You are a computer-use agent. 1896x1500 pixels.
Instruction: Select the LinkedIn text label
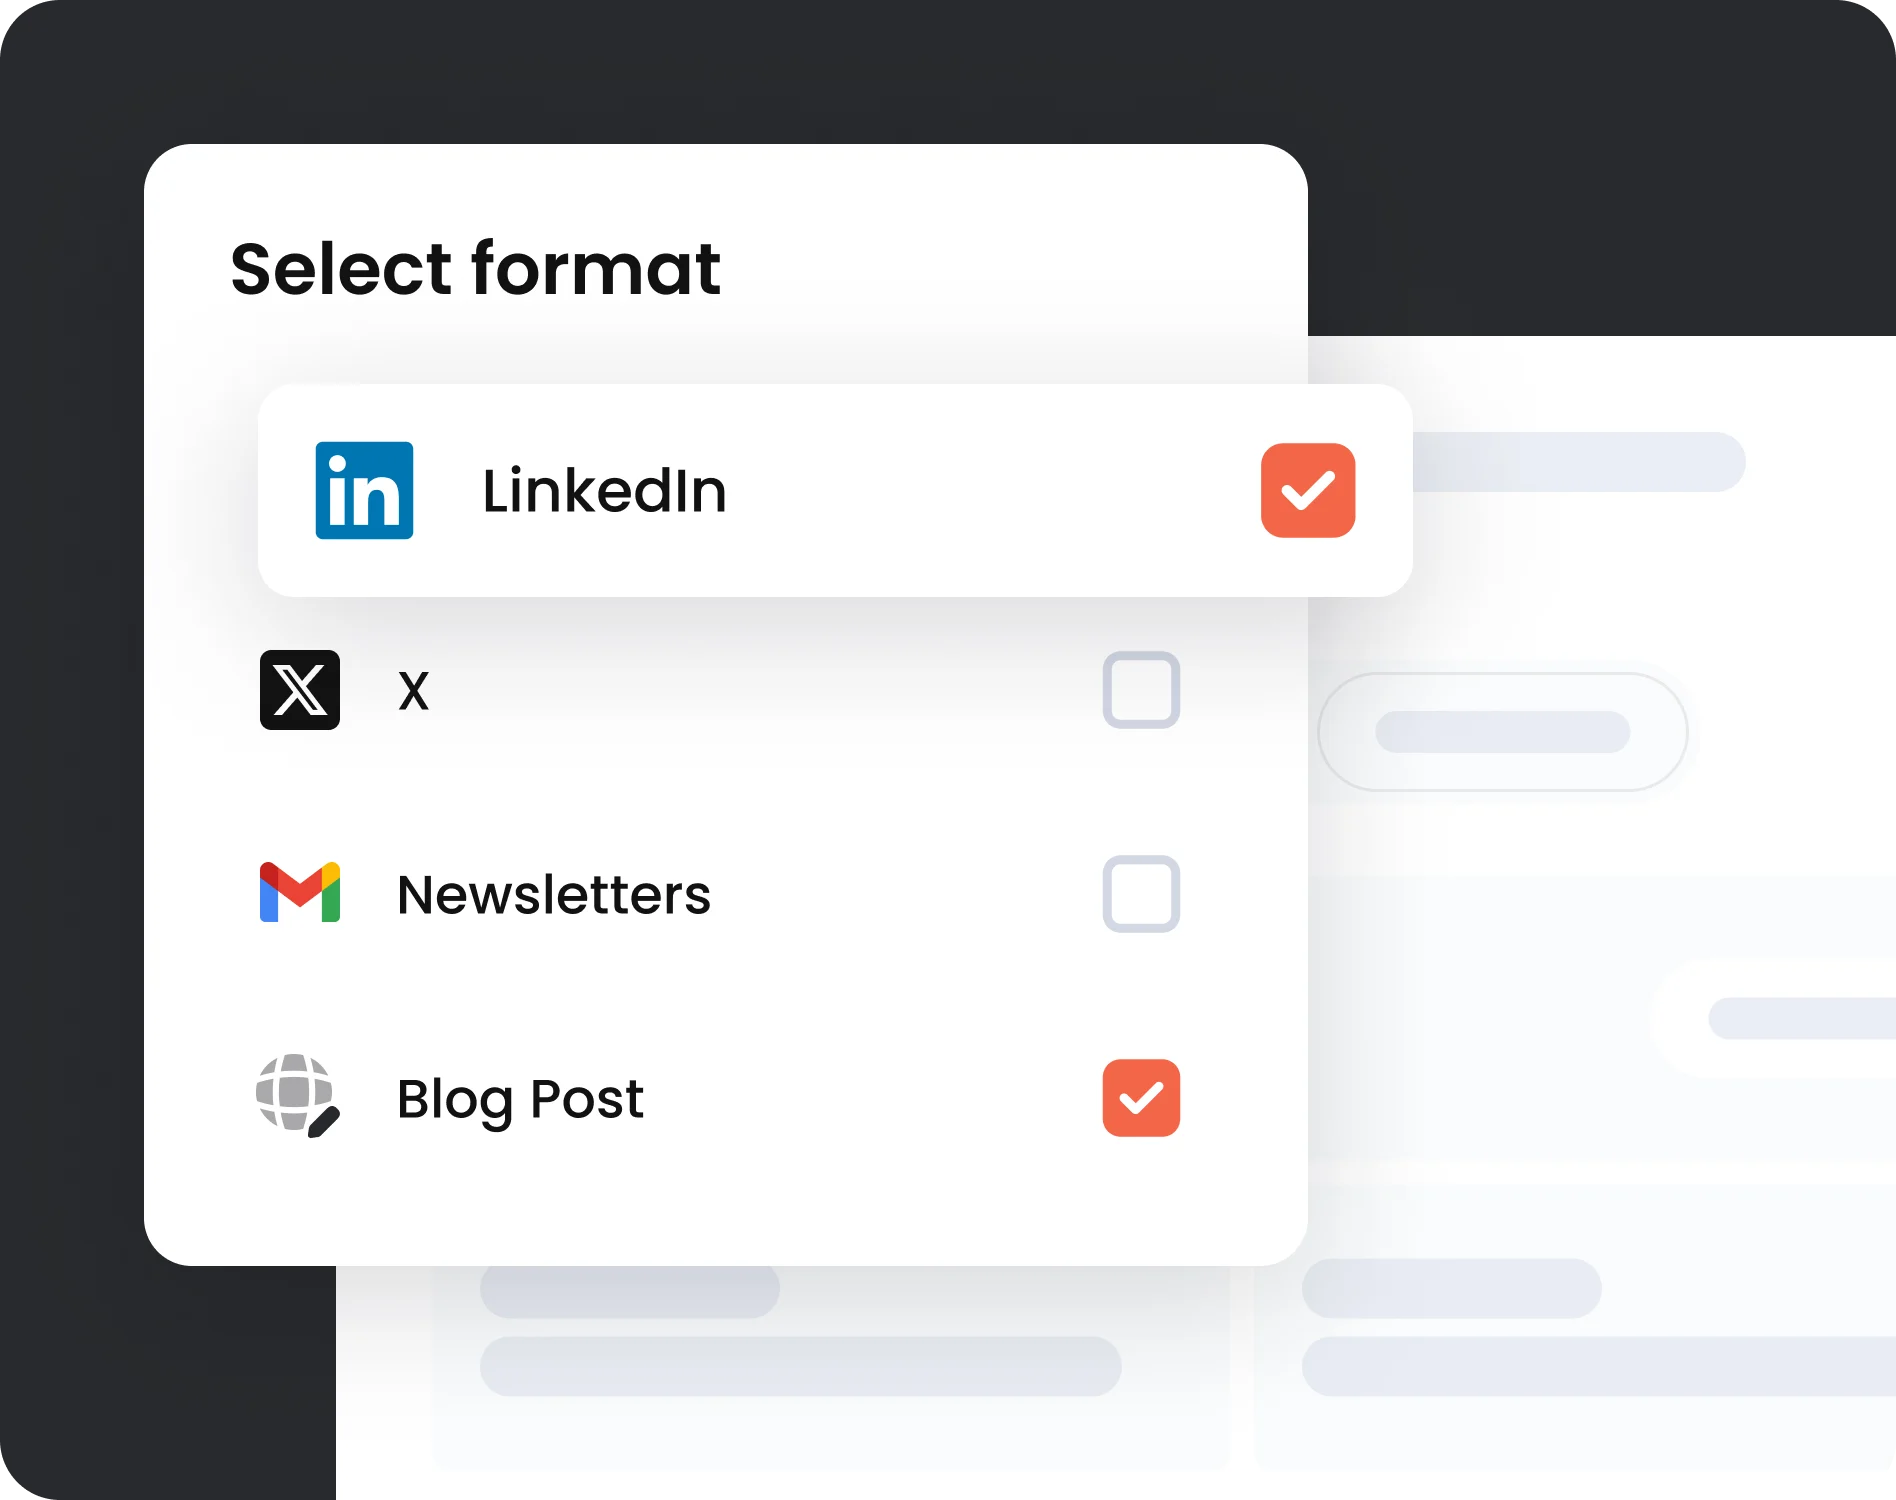tap(604, 491)
